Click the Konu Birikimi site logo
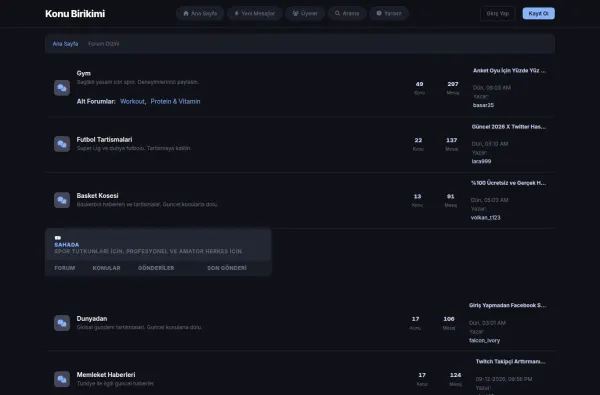 (75, 14)
